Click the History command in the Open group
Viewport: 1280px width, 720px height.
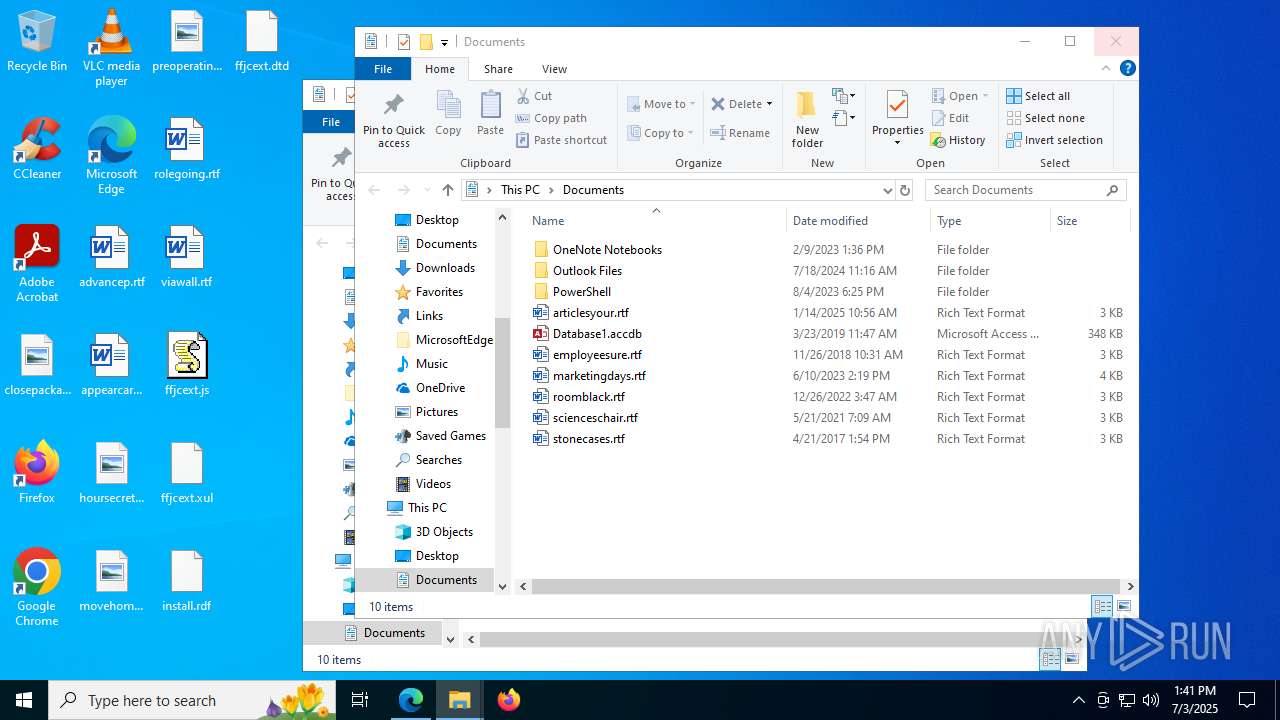coord(958,140)
